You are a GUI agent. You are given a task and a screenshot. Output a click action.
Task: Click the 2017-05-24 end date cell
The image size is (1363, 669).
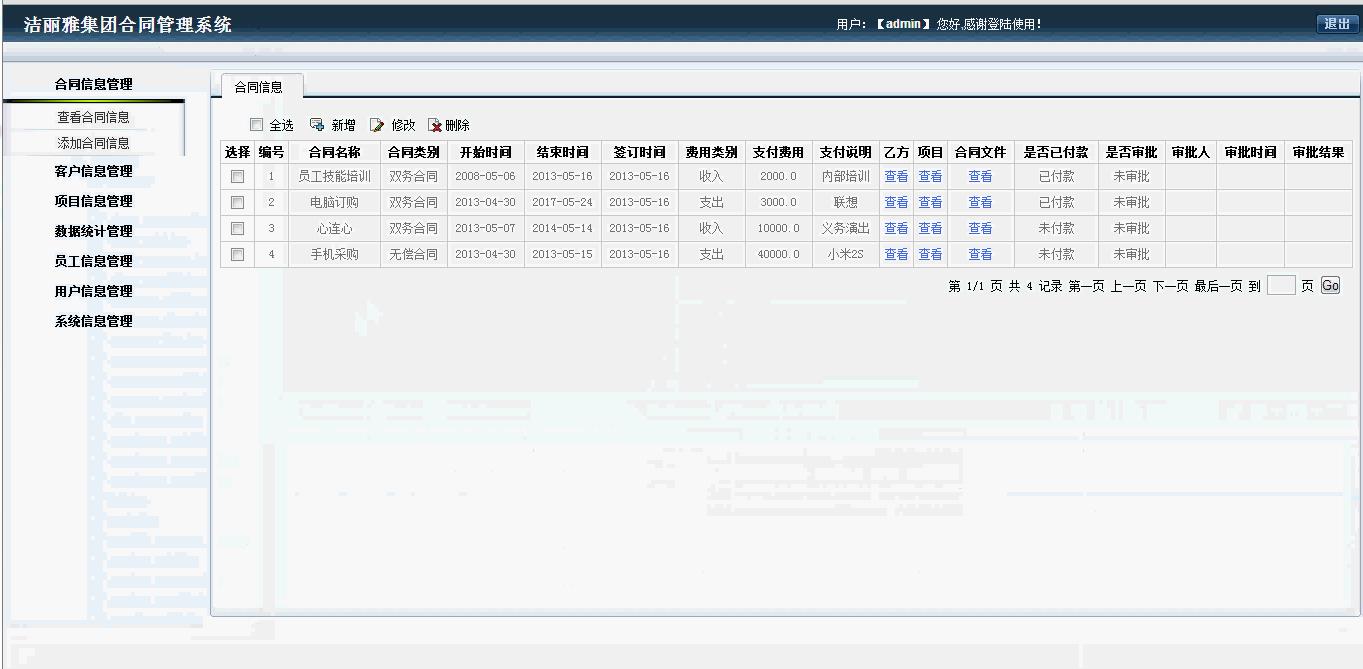tap(562, 202)
